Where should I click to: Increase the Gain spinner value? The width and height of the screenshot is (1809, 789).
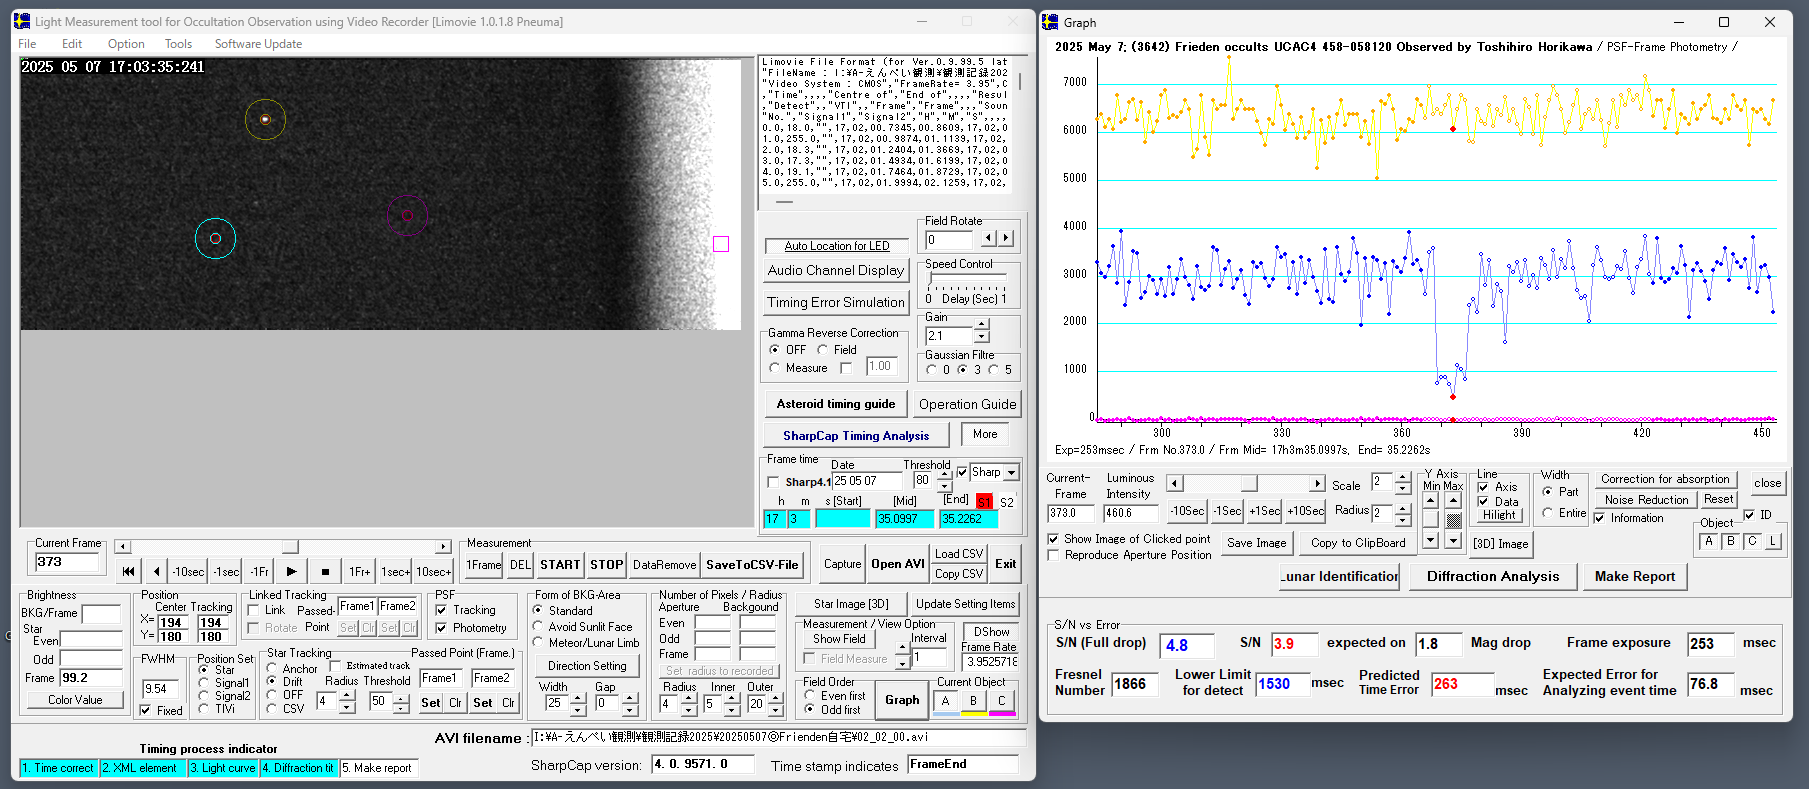[x=981, y=325]
